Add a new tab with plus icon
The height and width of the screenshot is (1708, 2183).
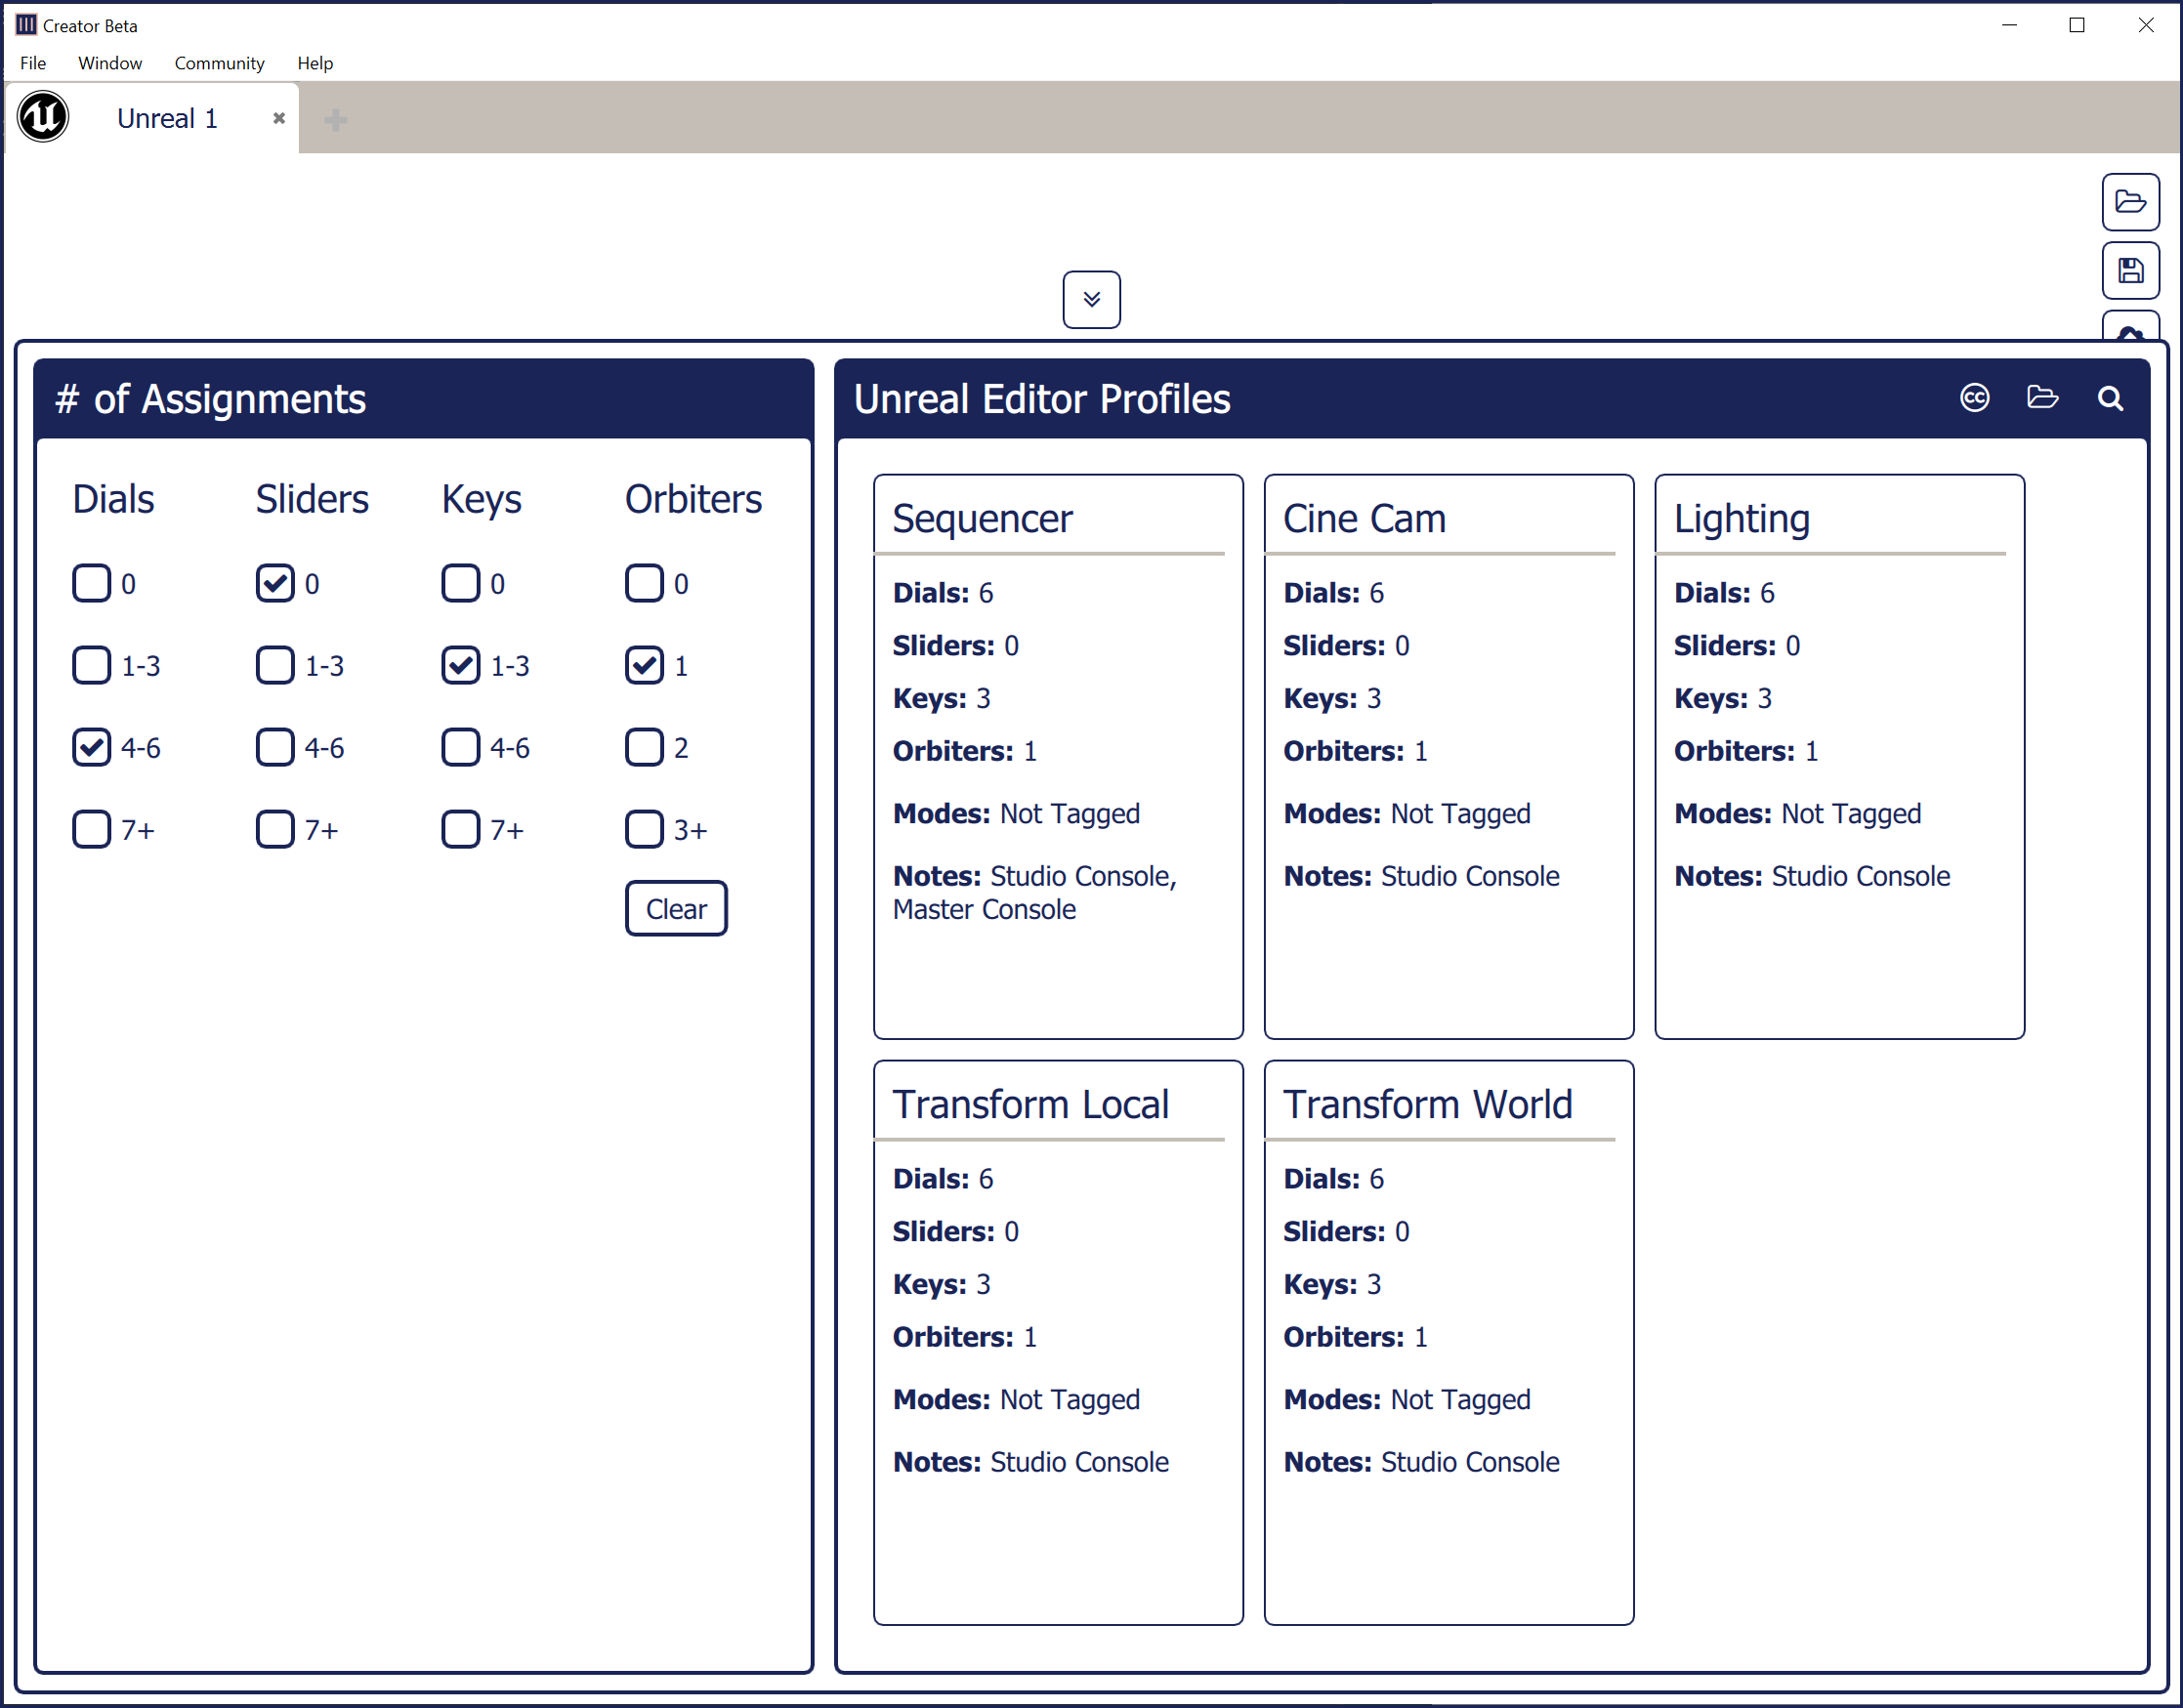pyautogui.click(x=336, y=120)
